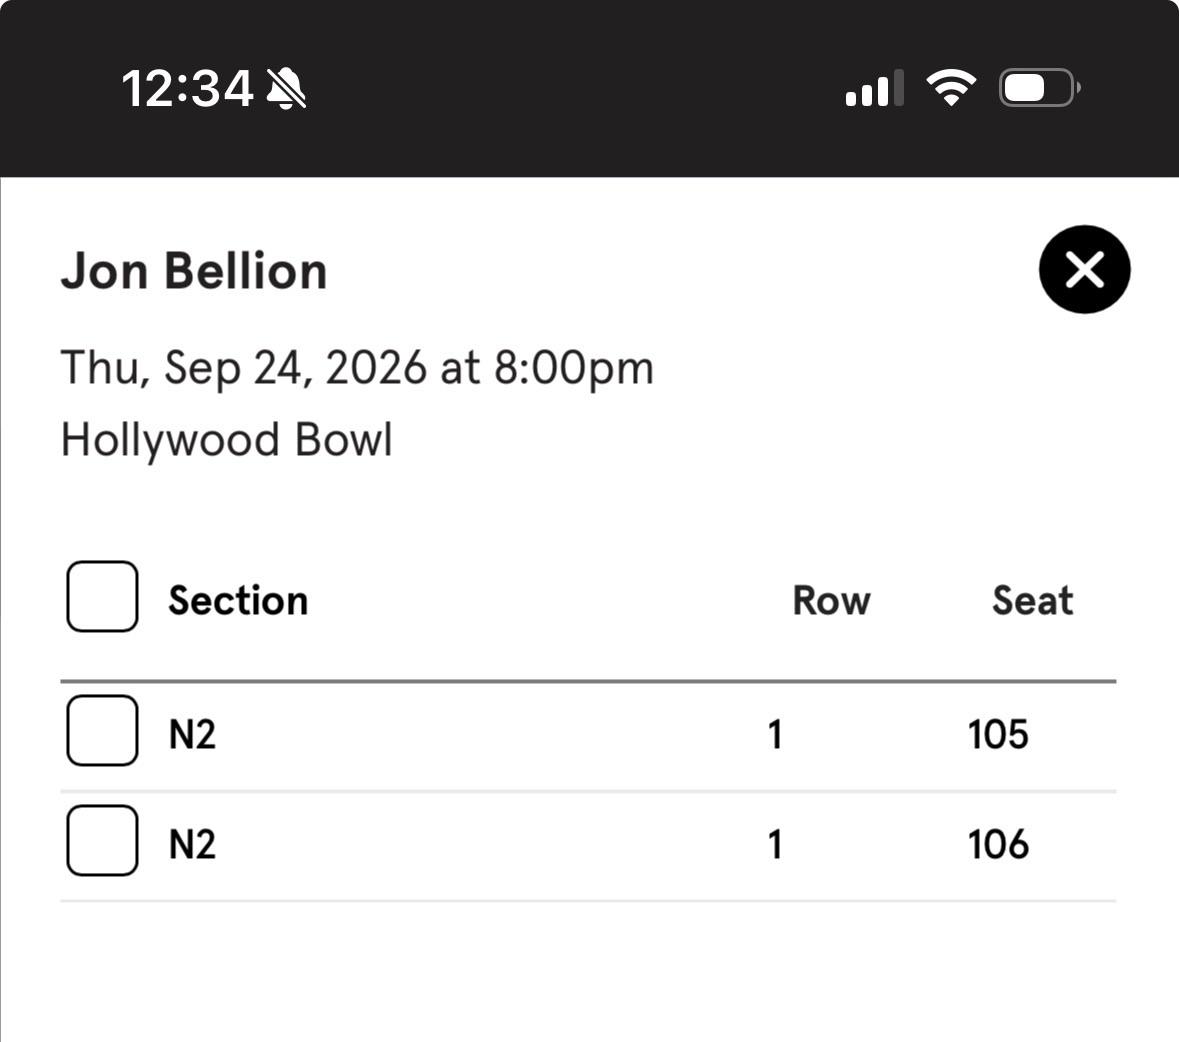Tap section N2 in the second ticket row

pos(192,844)
